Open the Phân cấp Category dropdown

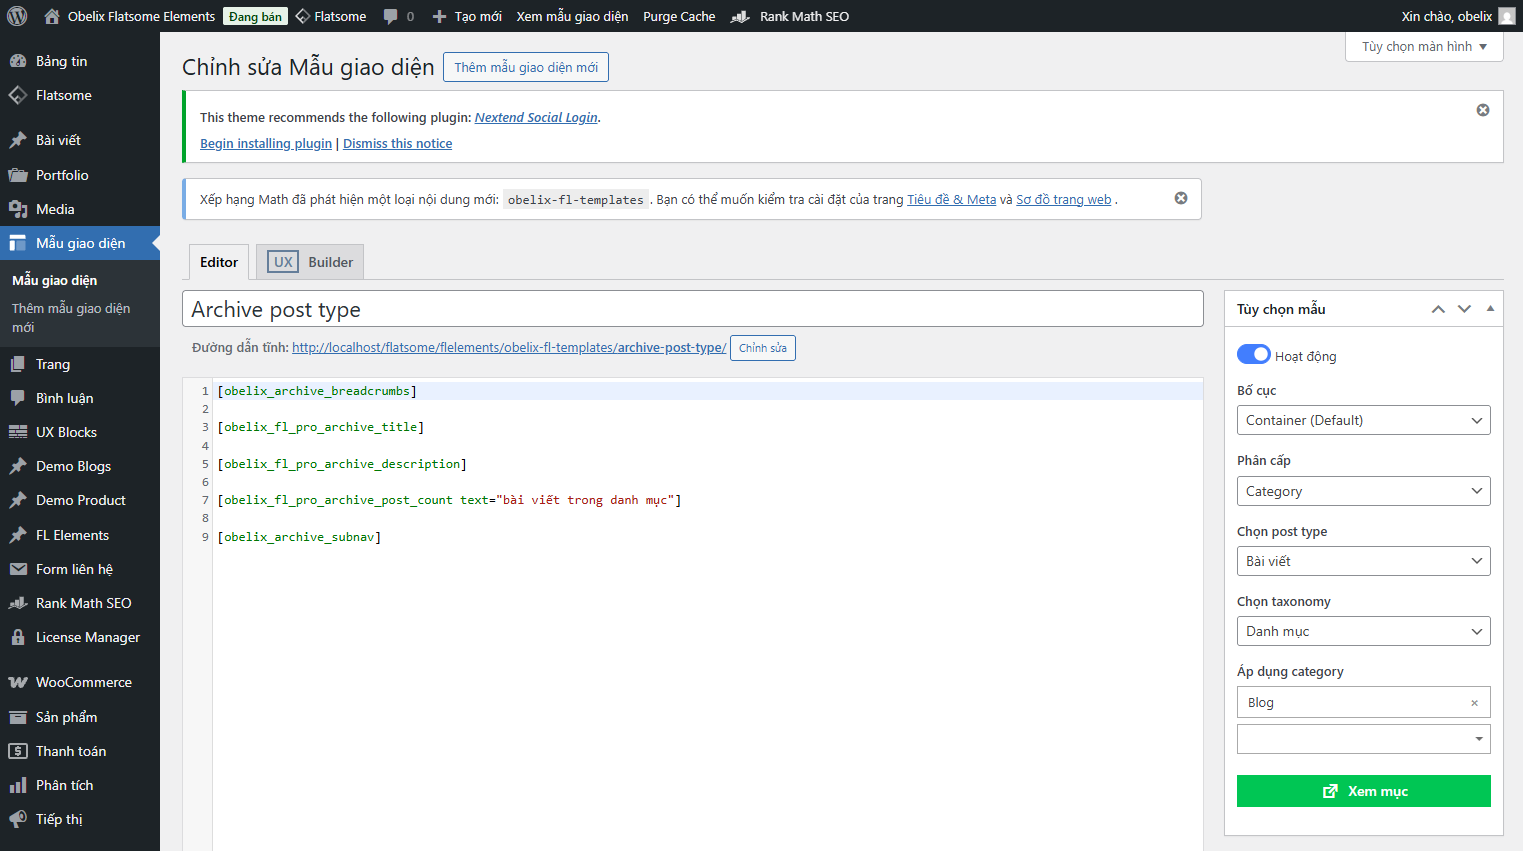[x=1363, y=491]
